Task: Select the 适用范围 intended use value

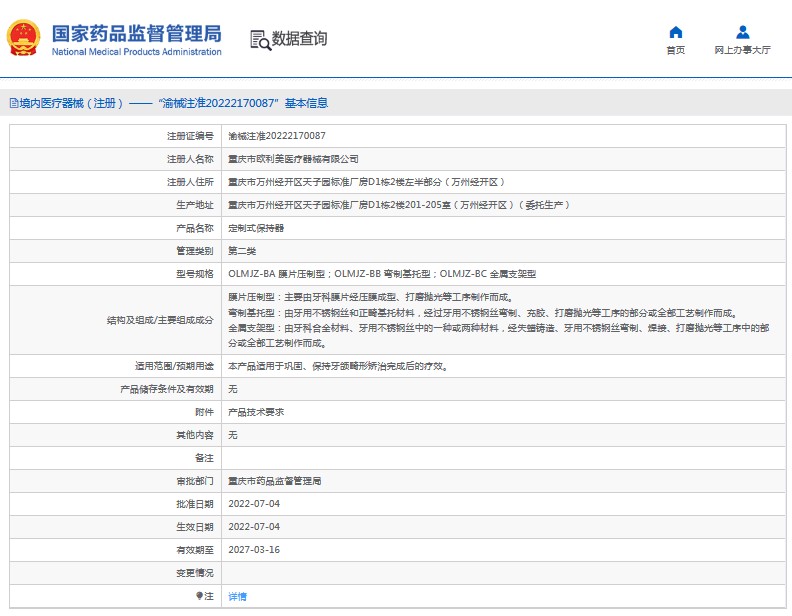Action: coord(338,366)
